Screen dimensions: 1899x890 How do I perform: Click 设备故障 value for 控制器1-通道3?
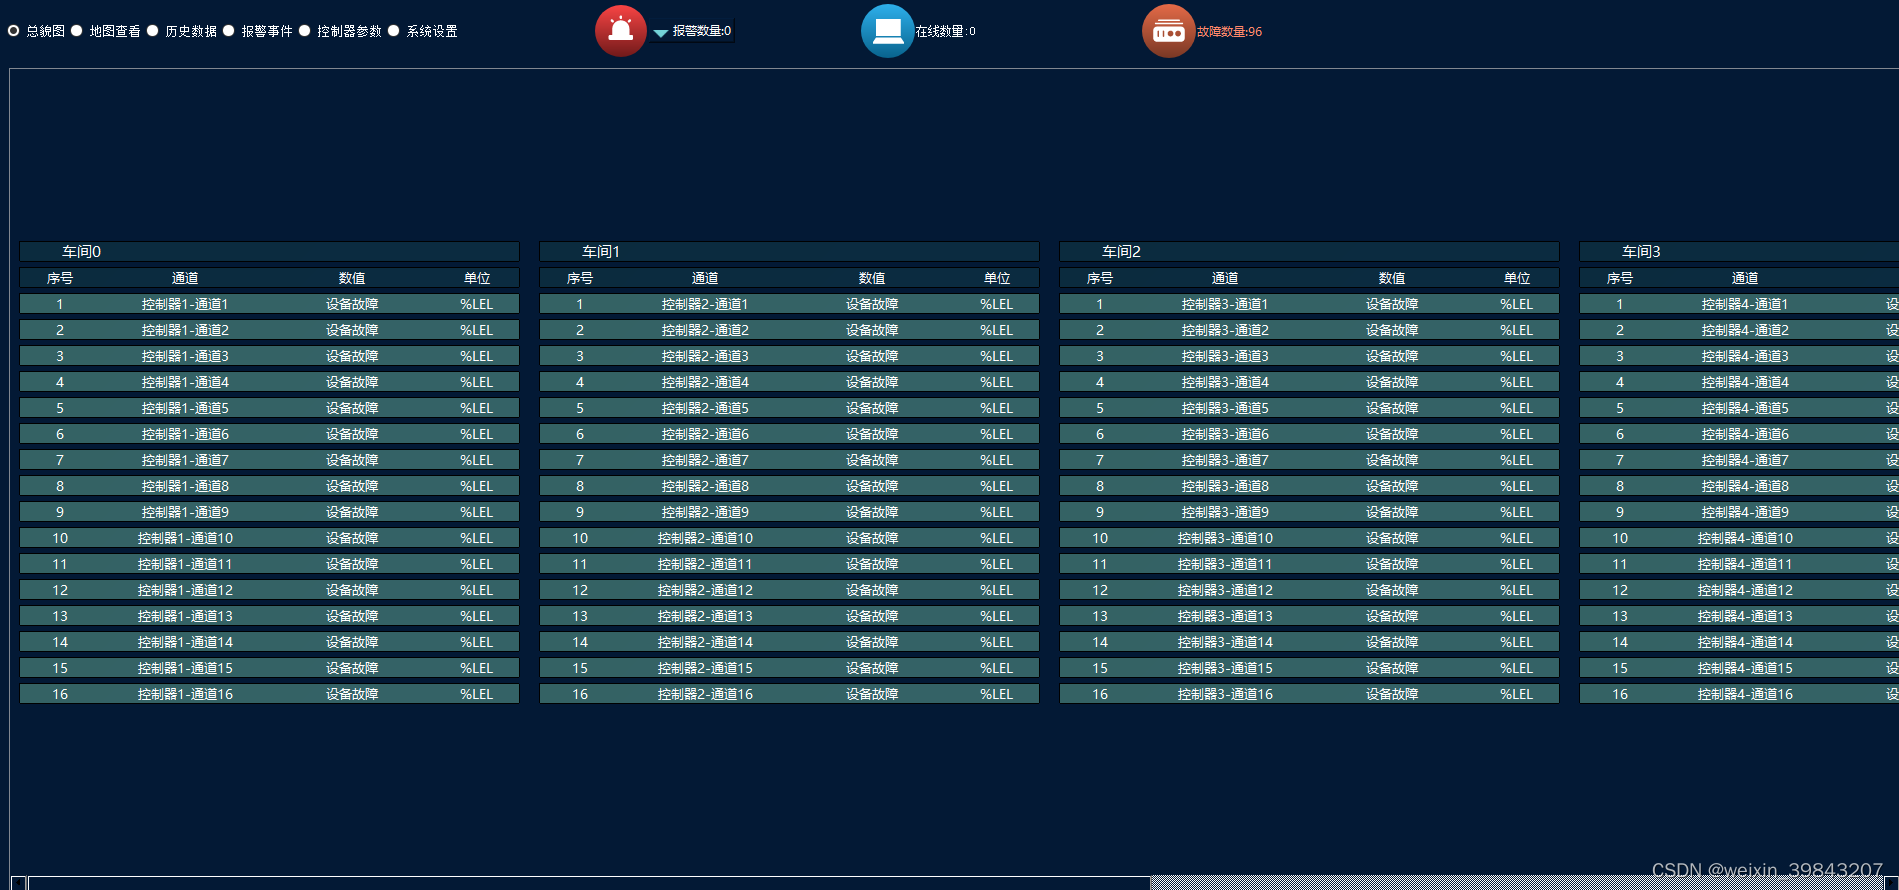352,356
